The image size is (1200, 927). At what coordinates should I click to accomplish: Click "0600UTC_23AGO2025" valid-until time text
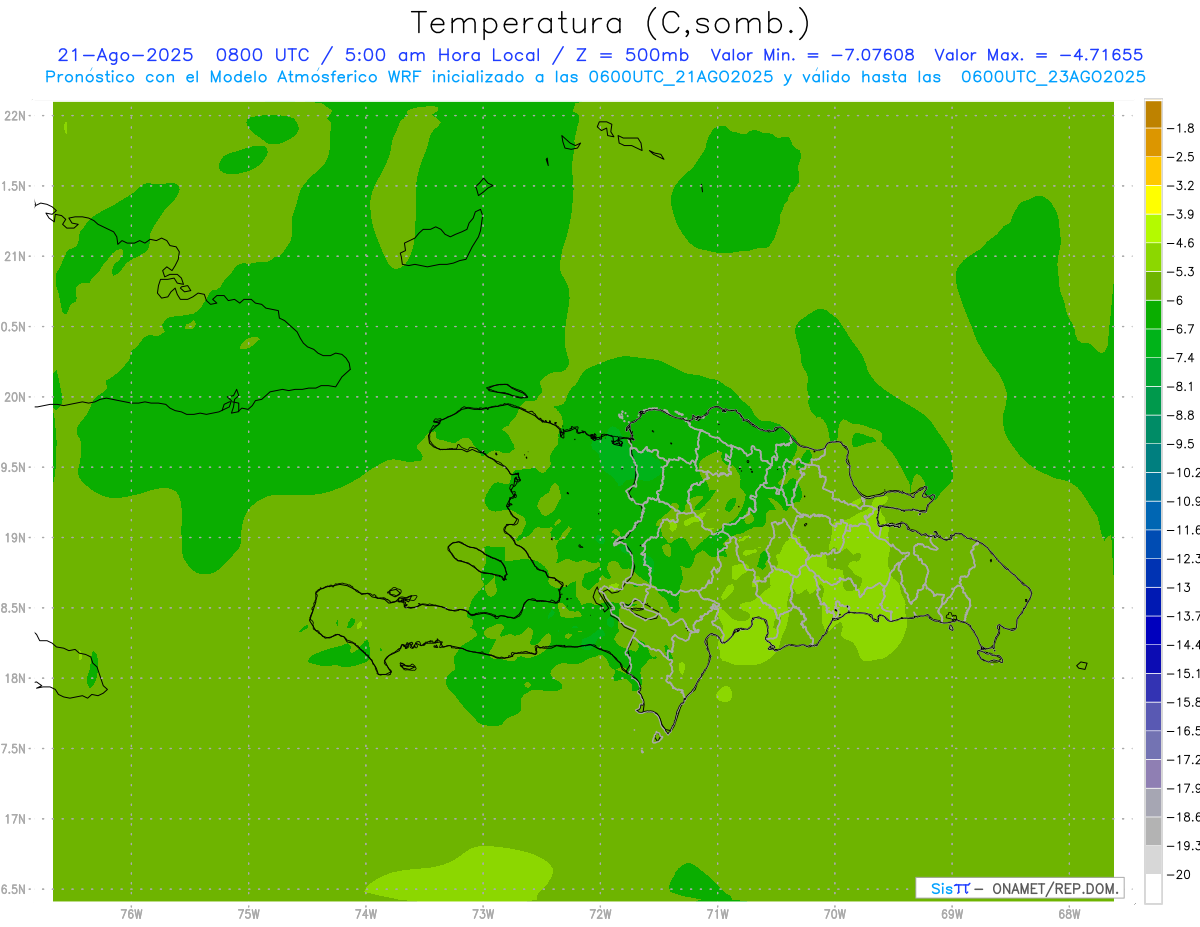point(1053,77)
